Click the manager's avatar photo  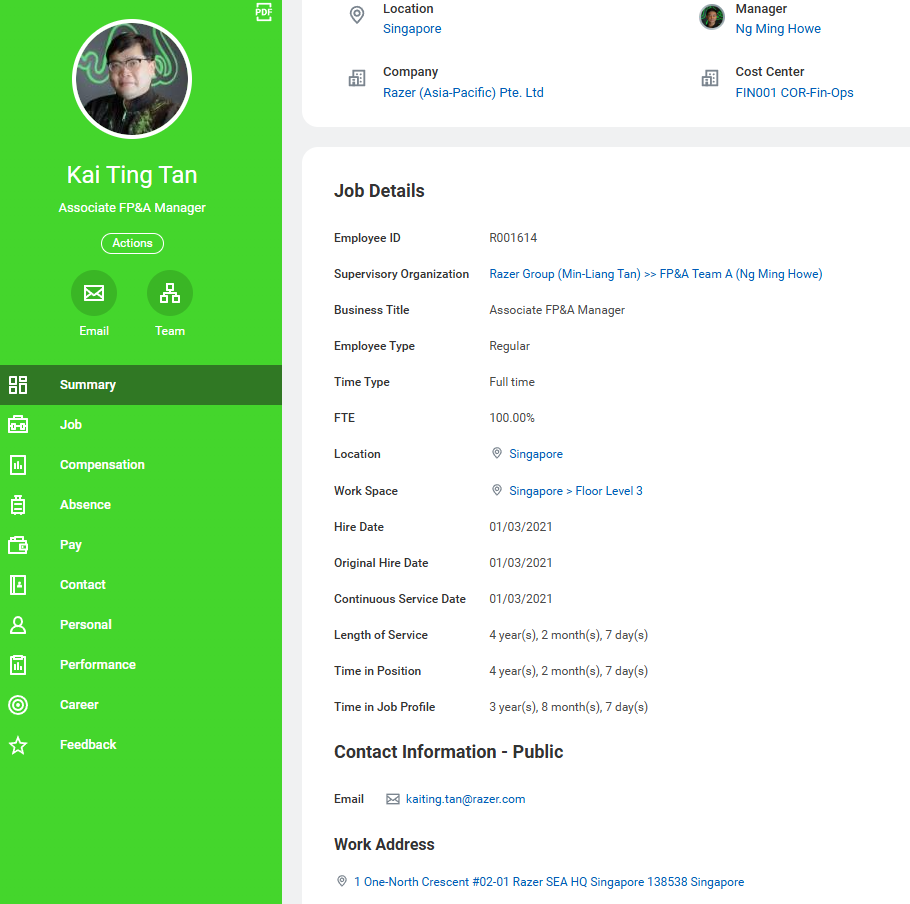coord(712,16)
